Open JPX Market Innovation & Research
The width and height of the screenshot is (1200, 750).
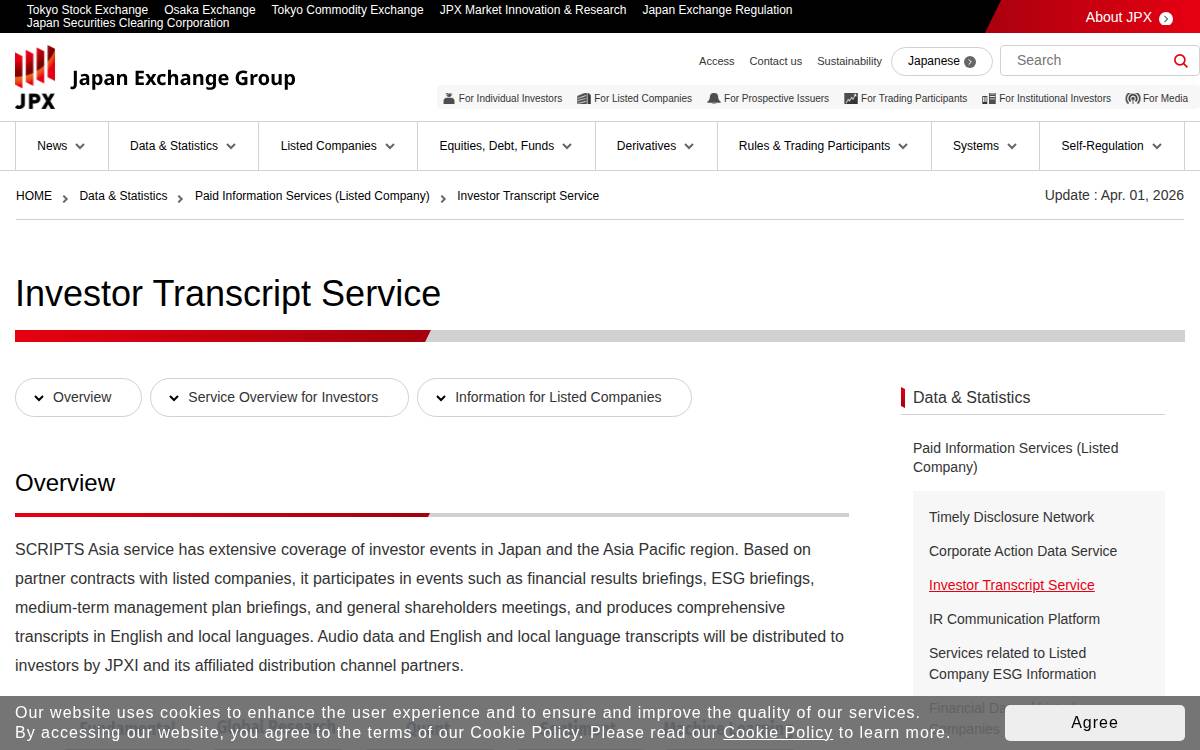(x=533, y=10)
